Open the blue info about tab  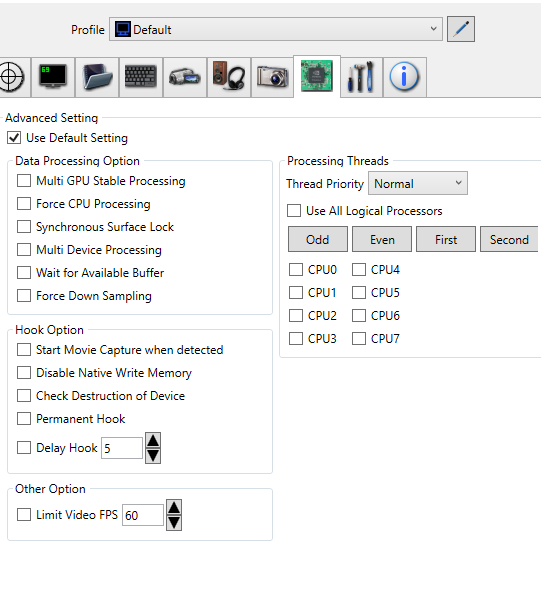click(x=404, y=77)
